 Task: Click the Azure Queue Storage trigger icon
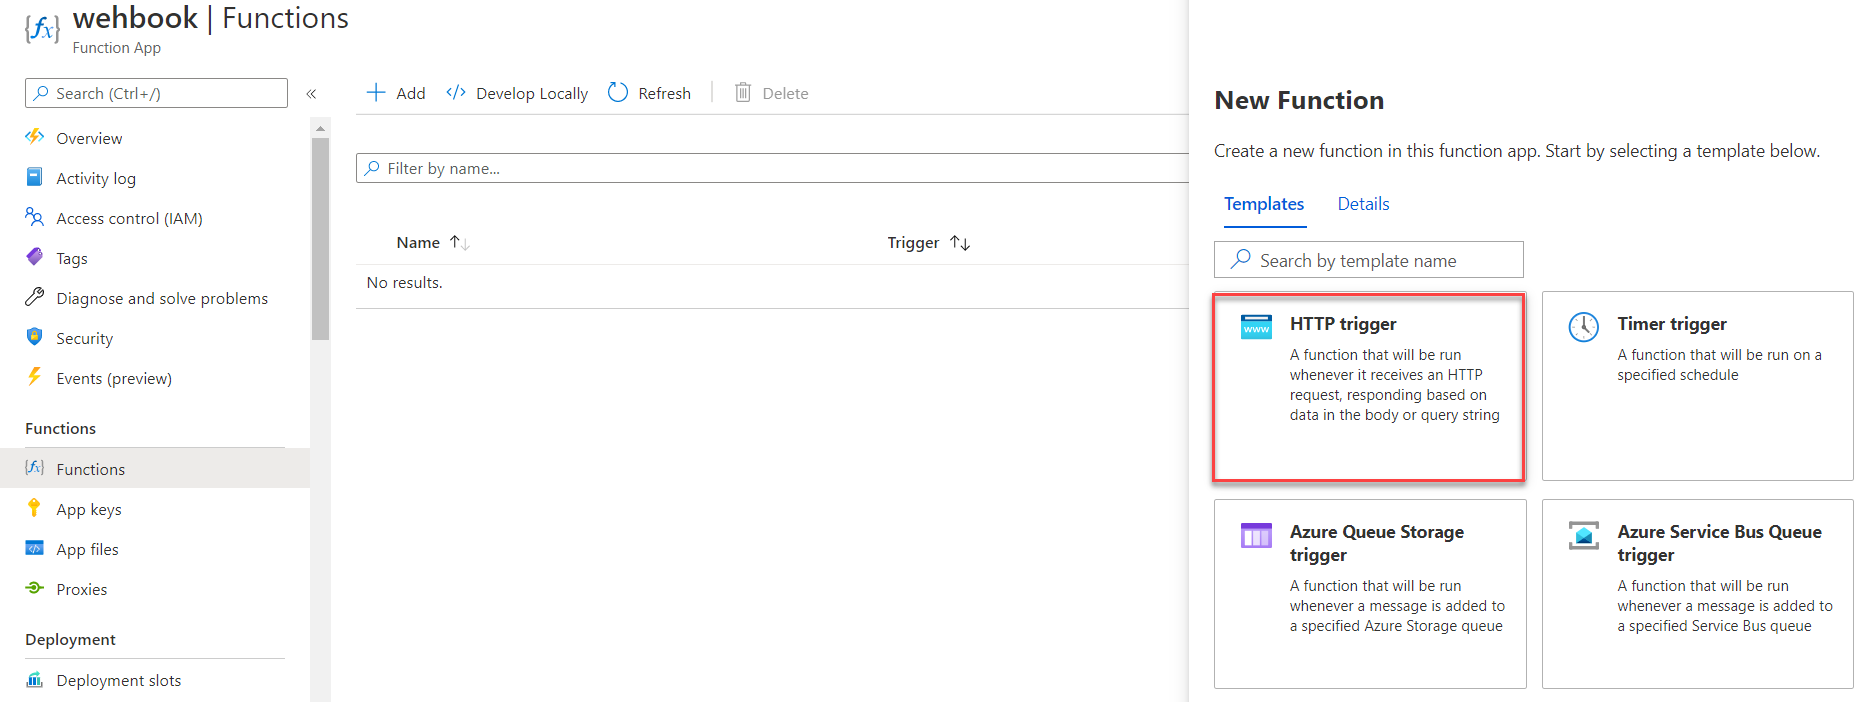tap(1256, 535)
